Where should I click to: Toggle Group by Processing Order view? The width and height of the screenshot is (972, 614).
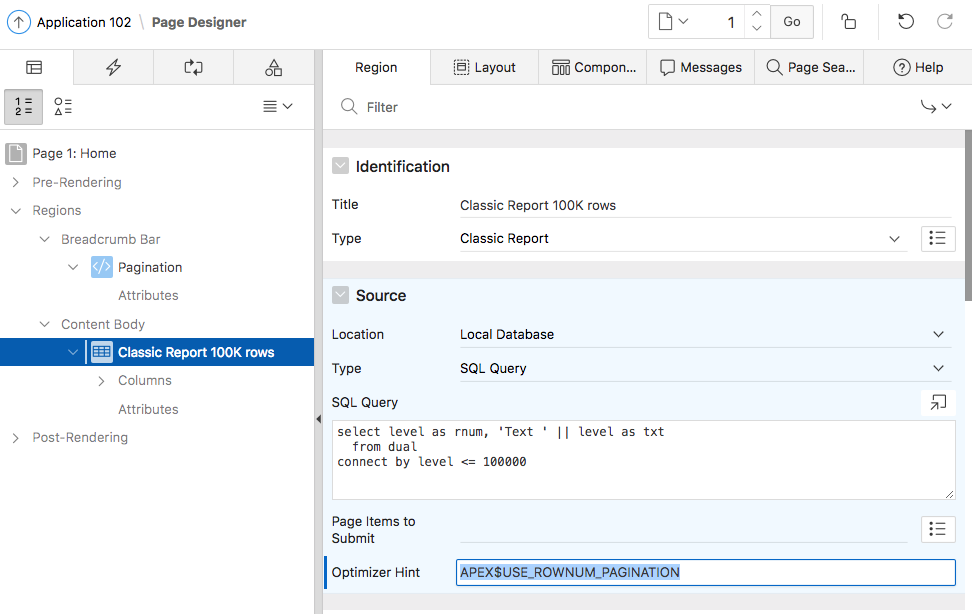(x=24, y=106)
